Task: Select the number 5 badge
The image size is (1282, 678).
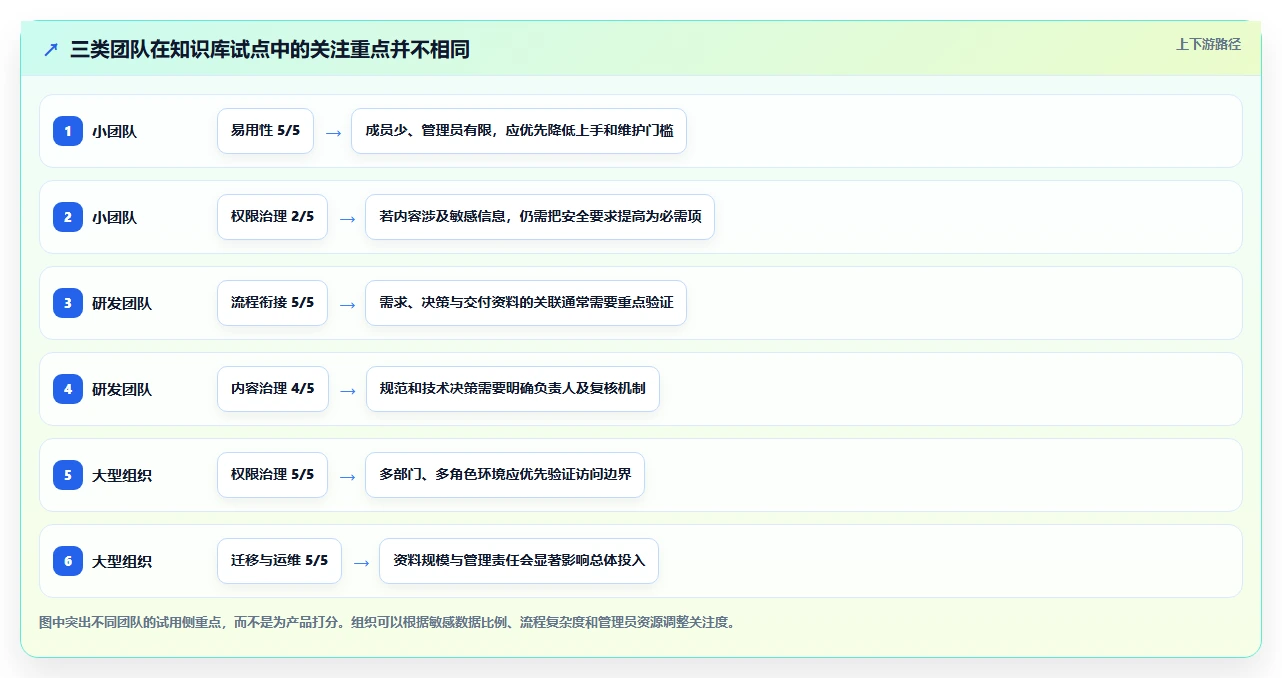Action: coord(68,475)
